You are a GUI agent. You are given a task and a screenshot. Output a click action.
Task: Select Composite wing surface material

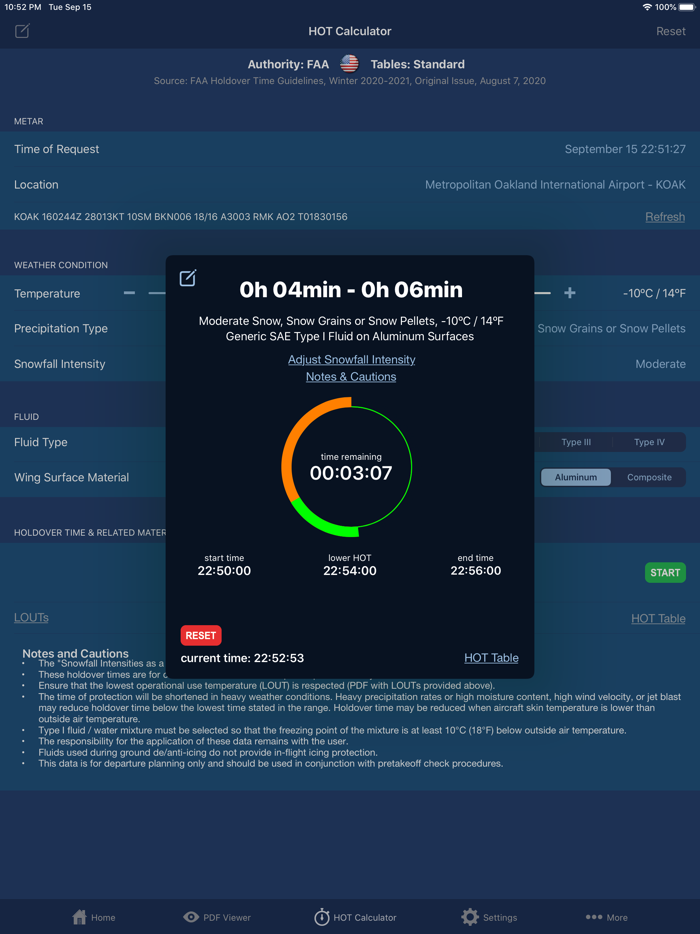coord(649,477)
